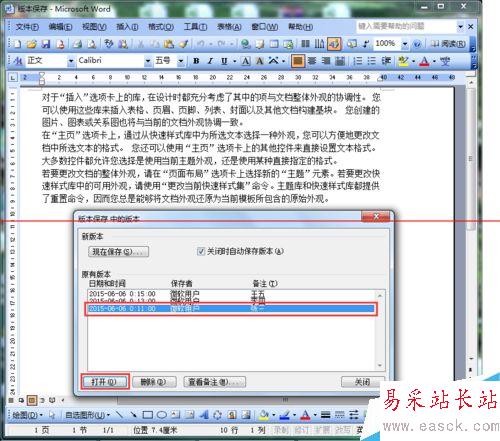Click the 查看备注(M) button

point(214,382)
